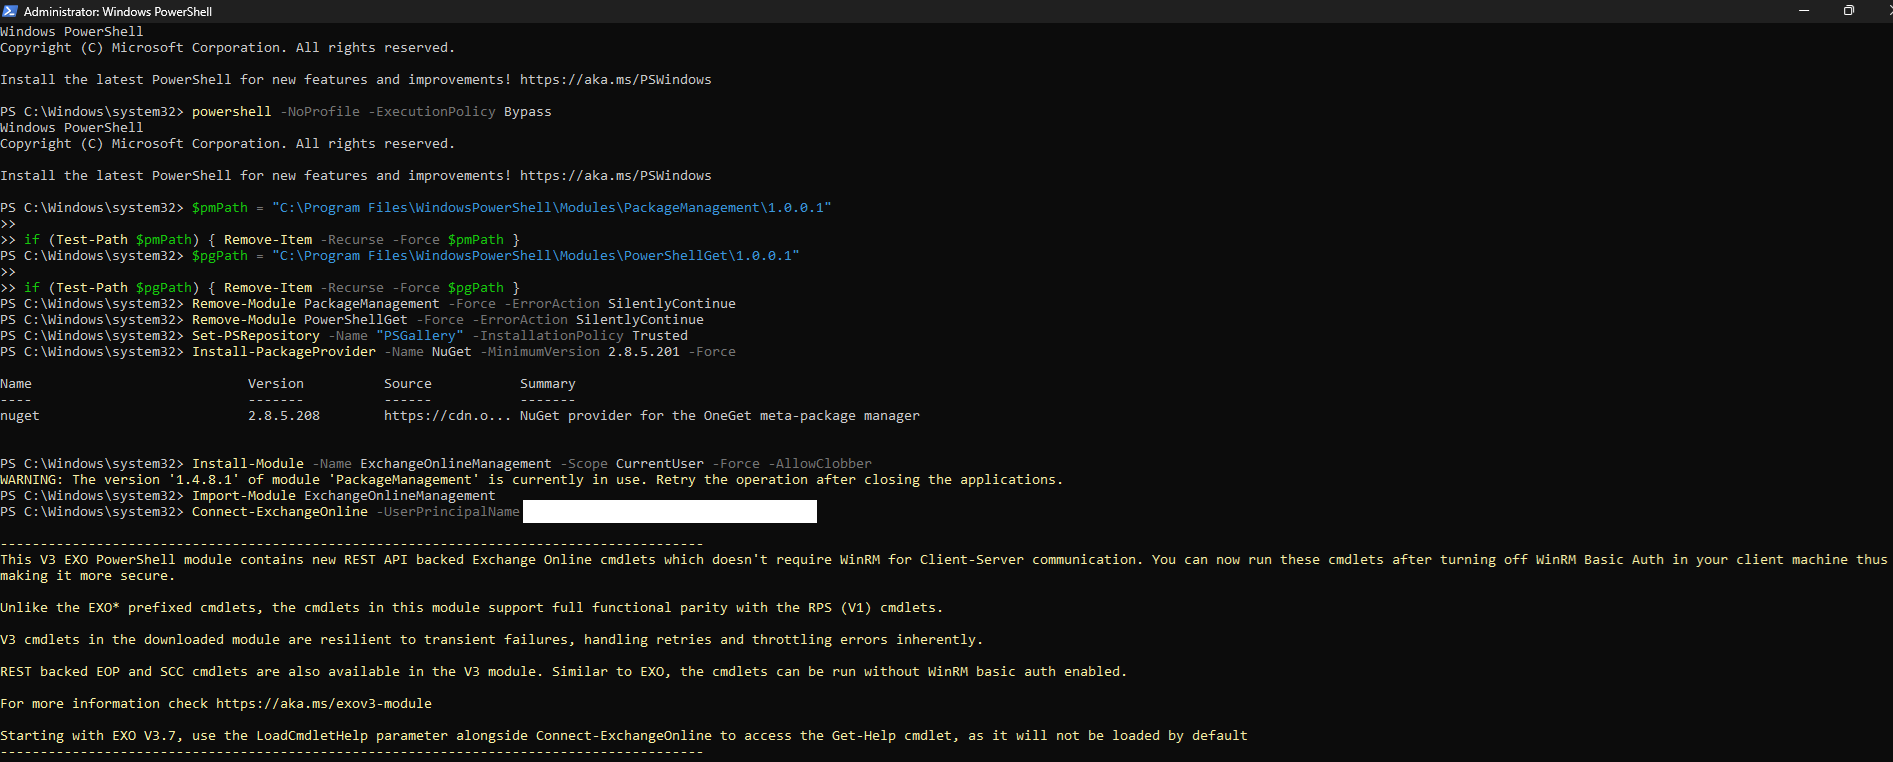Click the PackageManagement\1.0.0.1 path string

pos(552,208)
